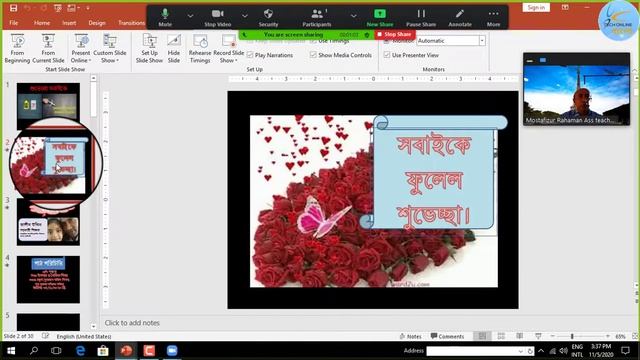Open PowerPoint from the taskbar

point(127,351)
